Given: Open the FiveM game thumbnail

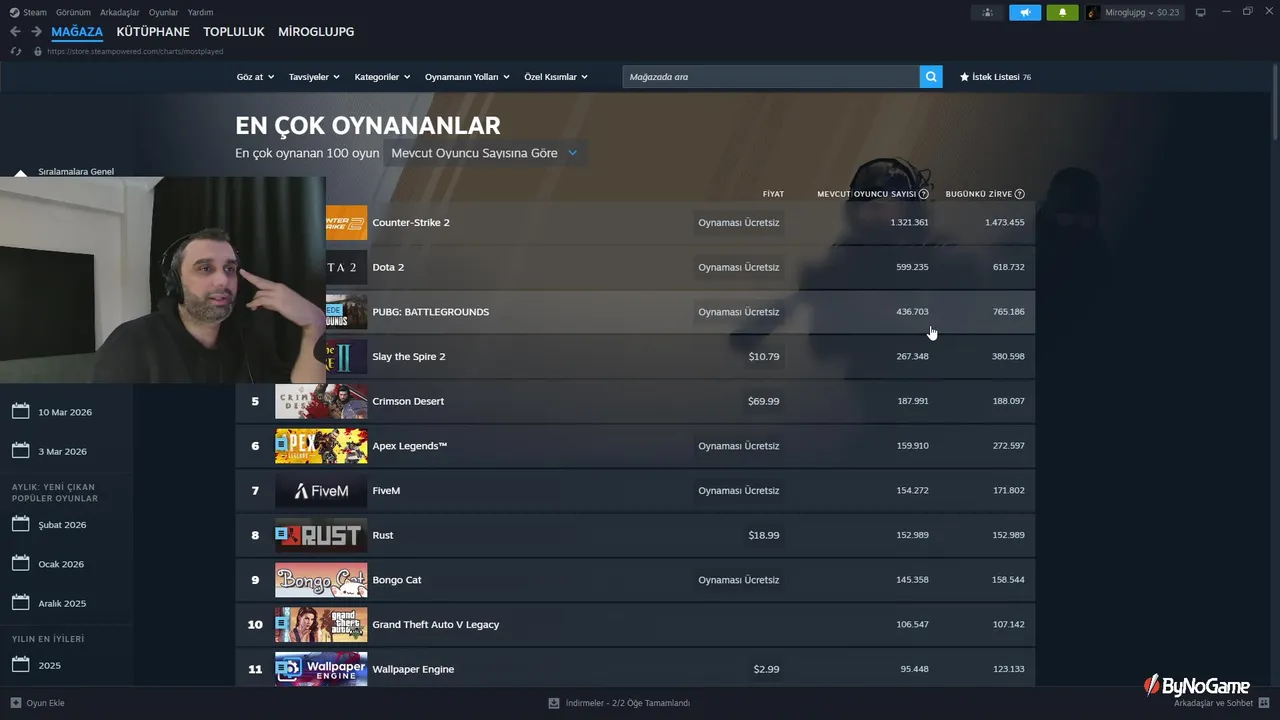Looking at the screenshot, I should point(321,490).
